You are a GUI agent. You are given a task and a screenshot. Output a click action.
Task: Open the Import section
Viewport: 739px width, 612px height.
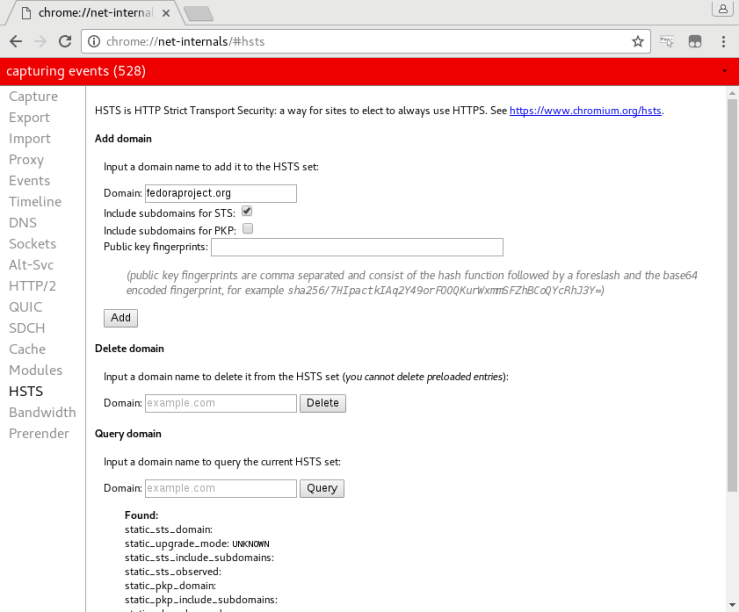click(x=30, y=139)
